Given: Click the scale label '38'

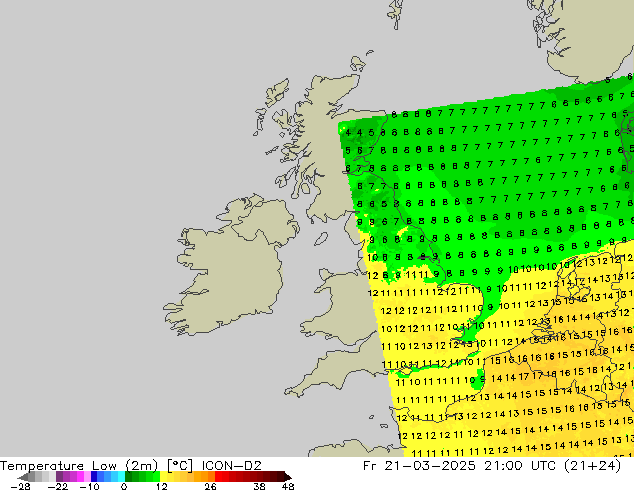Looking at the screenshot, I should click(x=260, y=486).
